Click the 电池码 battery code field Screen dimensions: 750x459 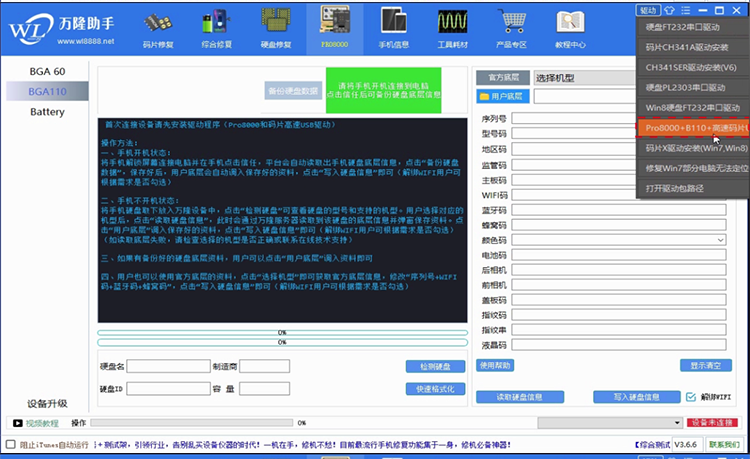(619, 255)
